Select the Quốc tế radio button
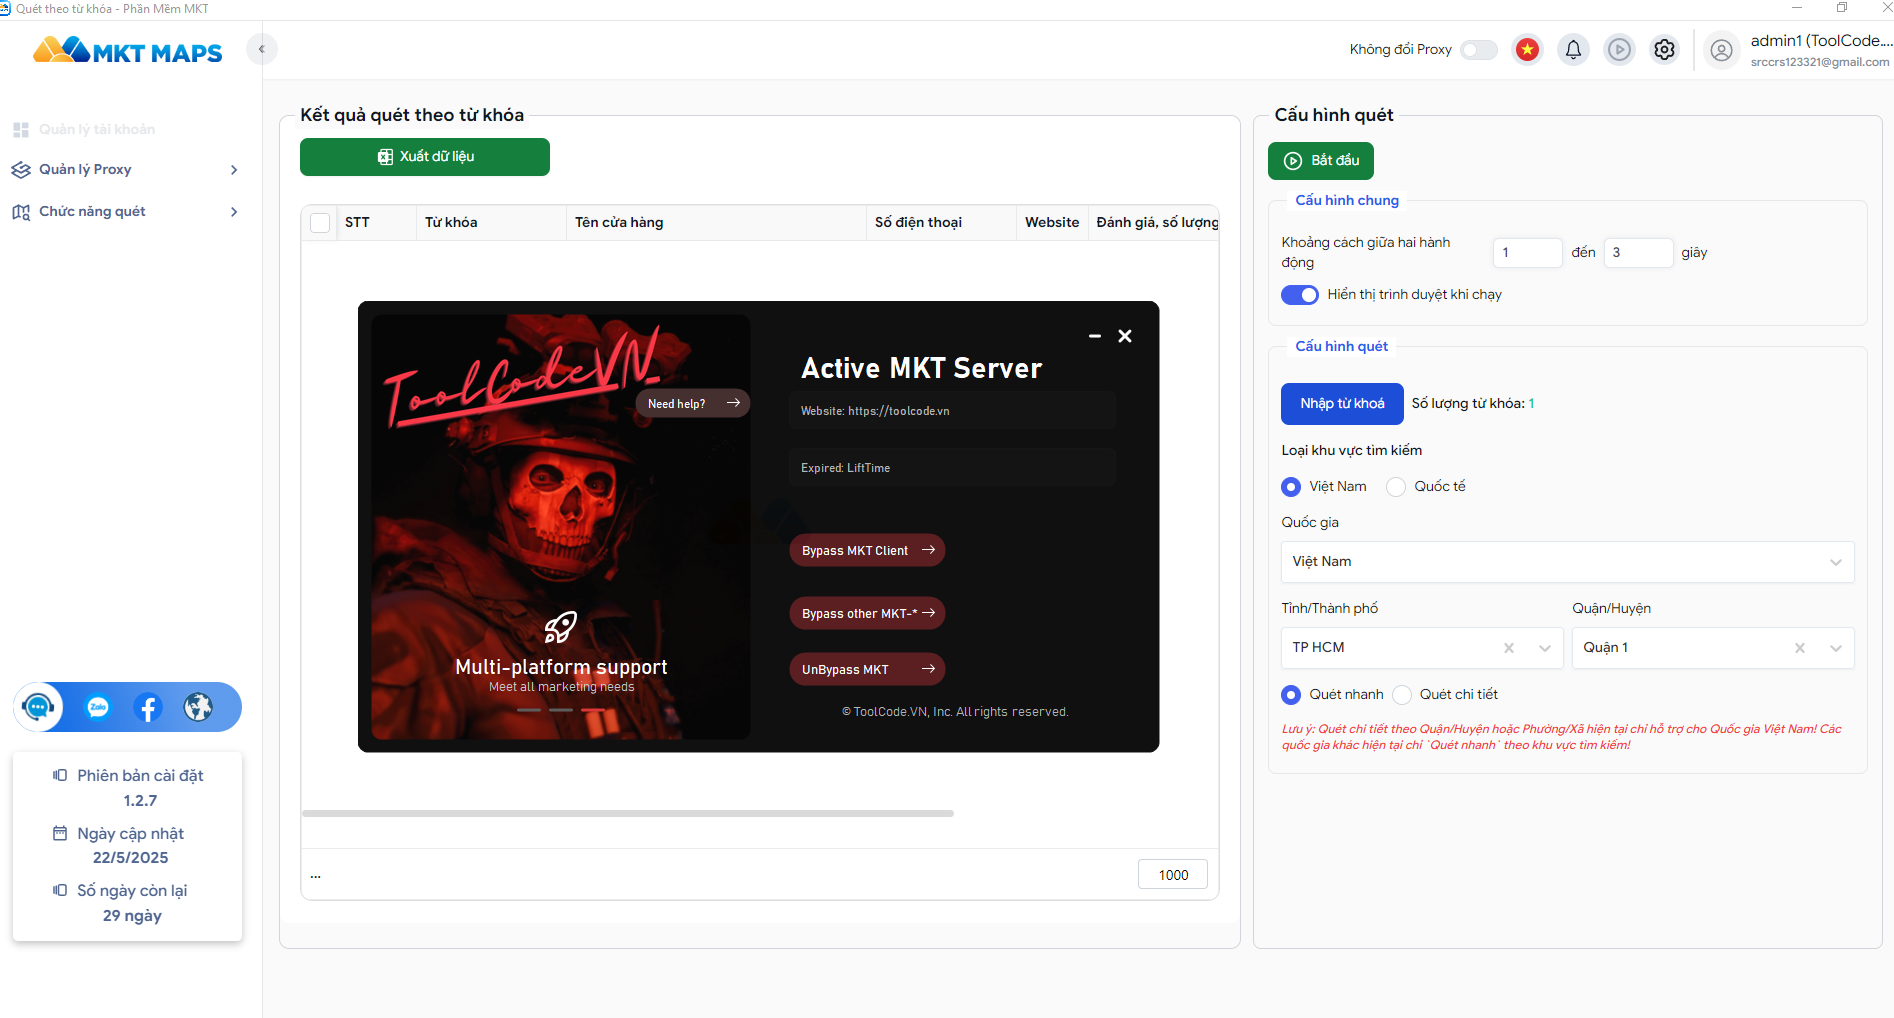 tap(1396, 487)
